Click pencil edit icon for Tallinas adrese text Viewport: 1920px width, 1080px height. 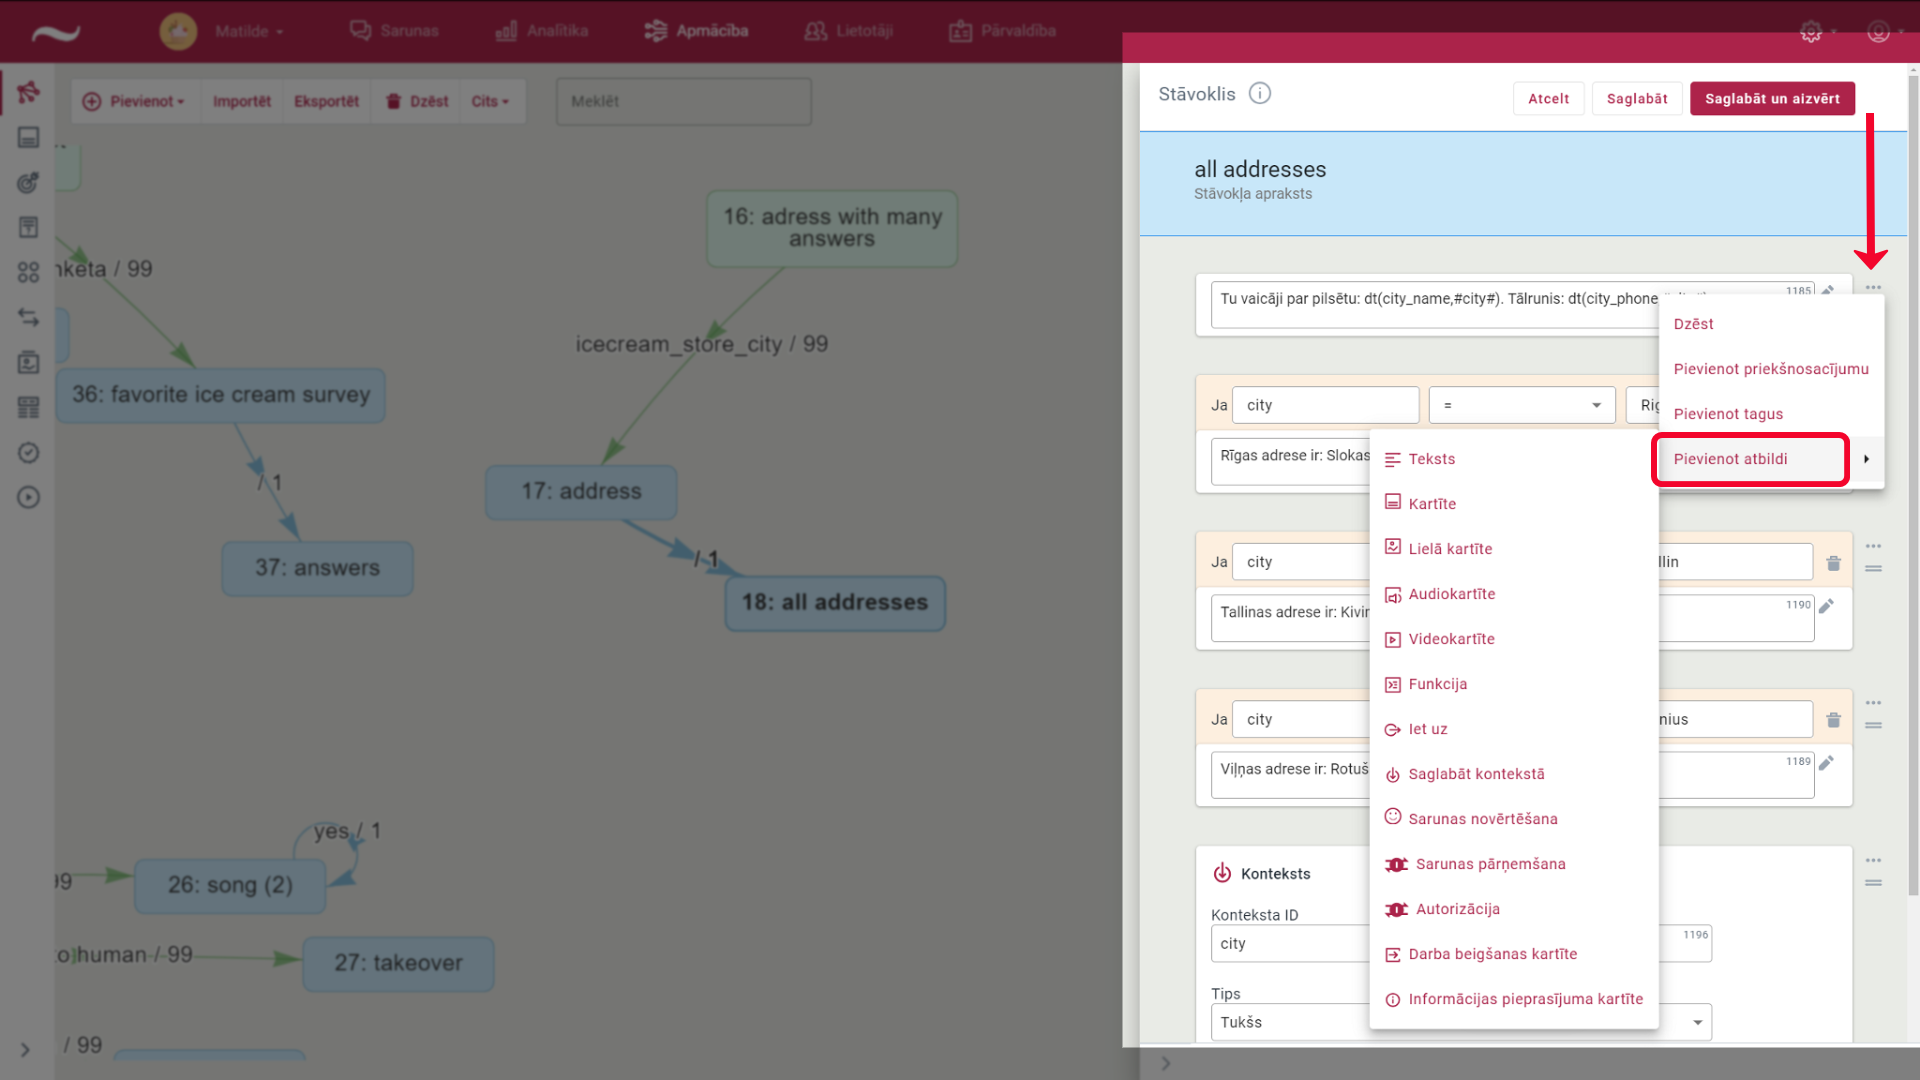[1826, 606]
